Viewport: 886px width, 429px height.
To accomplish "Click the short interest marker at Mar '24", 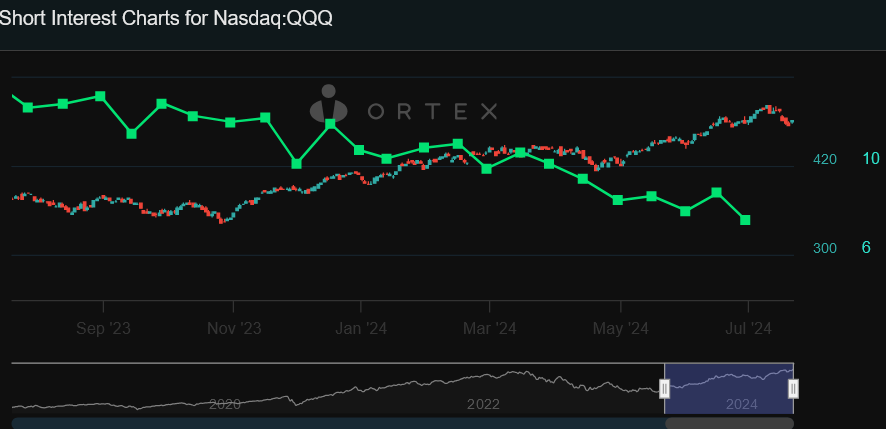I will [x=487, y=168].
